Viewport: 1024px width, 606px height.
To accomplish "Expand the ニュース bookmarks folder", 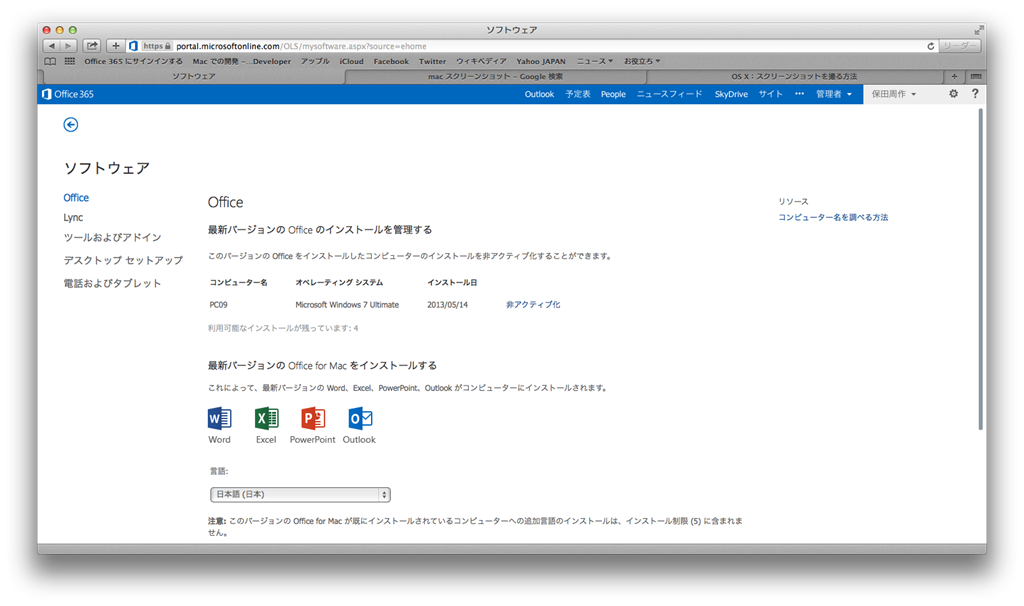I will click(x=594, y=61).
